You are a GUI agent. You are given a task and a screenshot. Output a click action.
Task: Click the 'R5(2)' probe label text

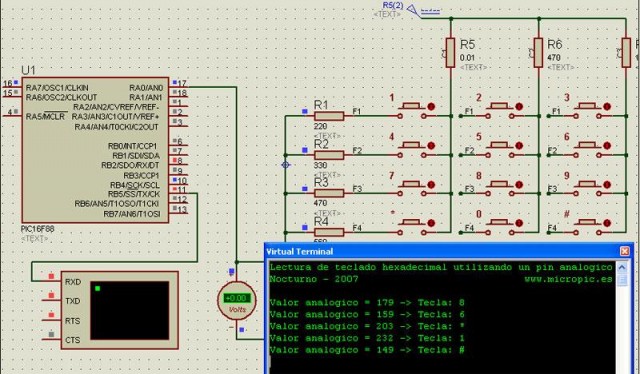tap(393, 5)
